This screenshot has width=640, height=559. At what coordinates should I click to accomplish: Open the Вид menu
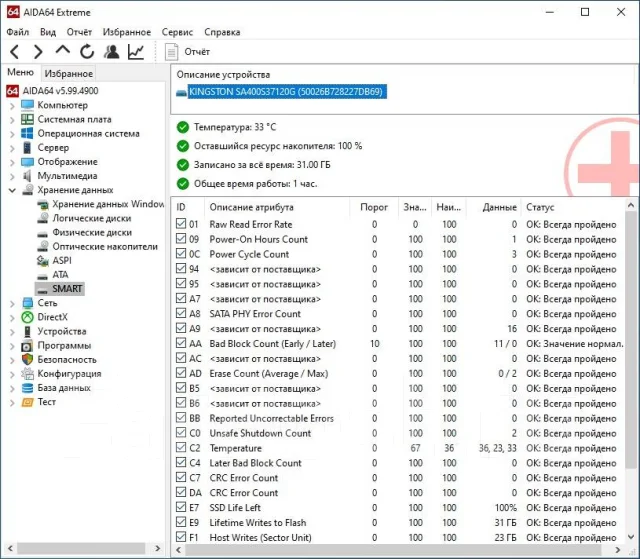(x=48, y=32)
